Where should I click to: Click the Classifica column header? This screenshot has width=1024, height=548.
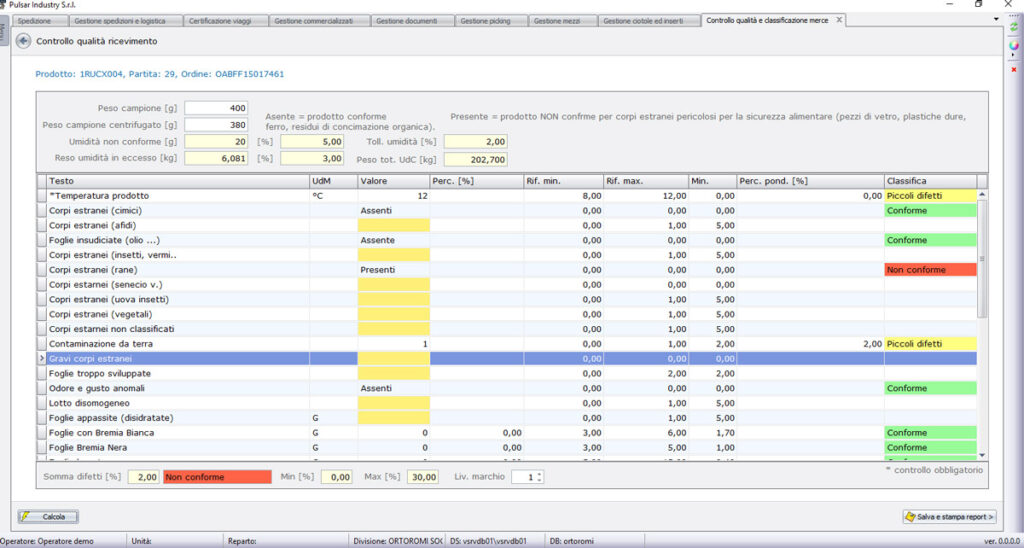pyautogui.click(x=931, y=181)
